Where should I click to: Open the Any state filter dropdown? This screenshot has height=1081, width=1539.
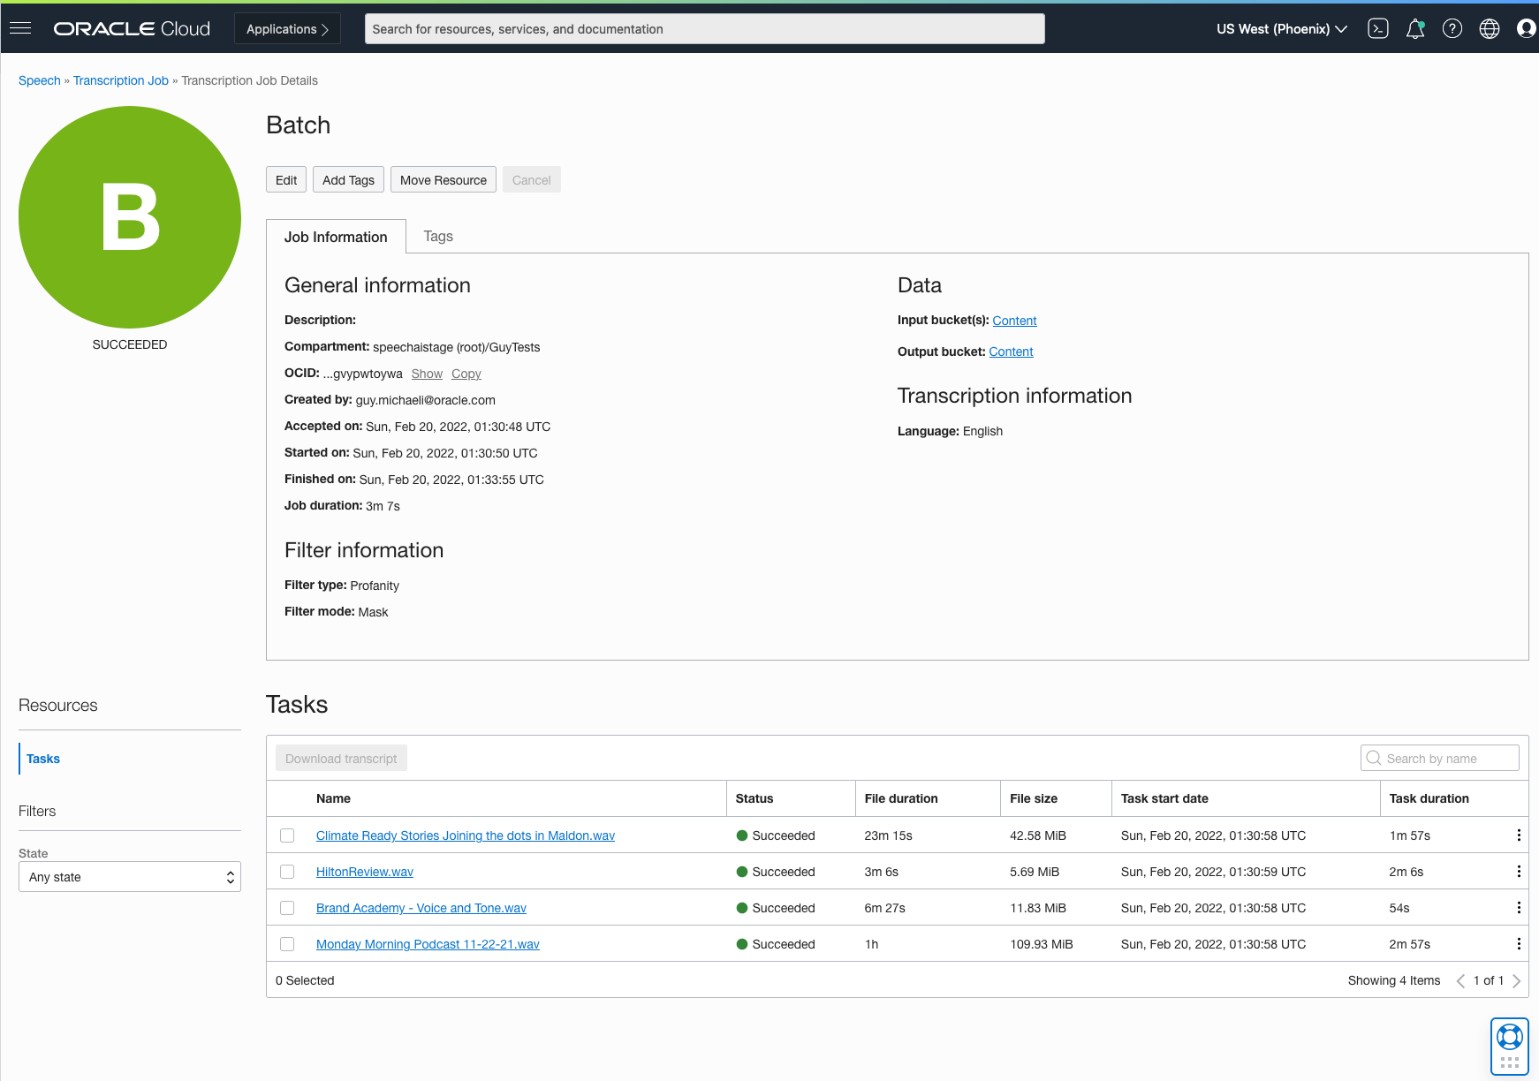(x=129, y=877)
